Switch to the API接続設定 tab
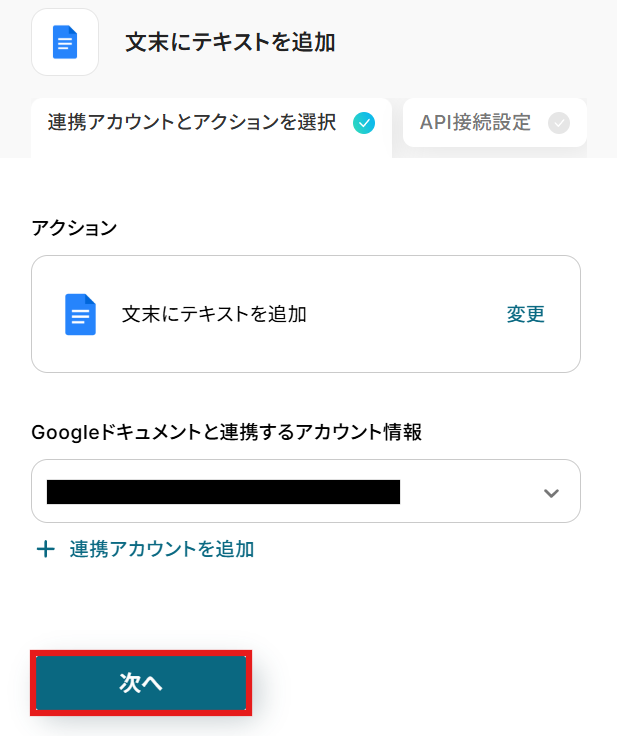This screenshot has height=736, width=617. 494,123
